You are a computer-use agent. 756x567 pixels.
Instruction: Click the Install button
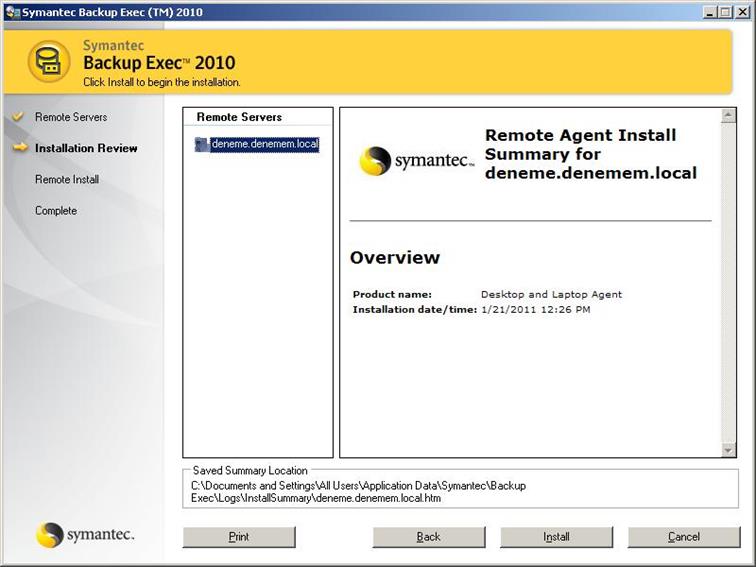556,537
